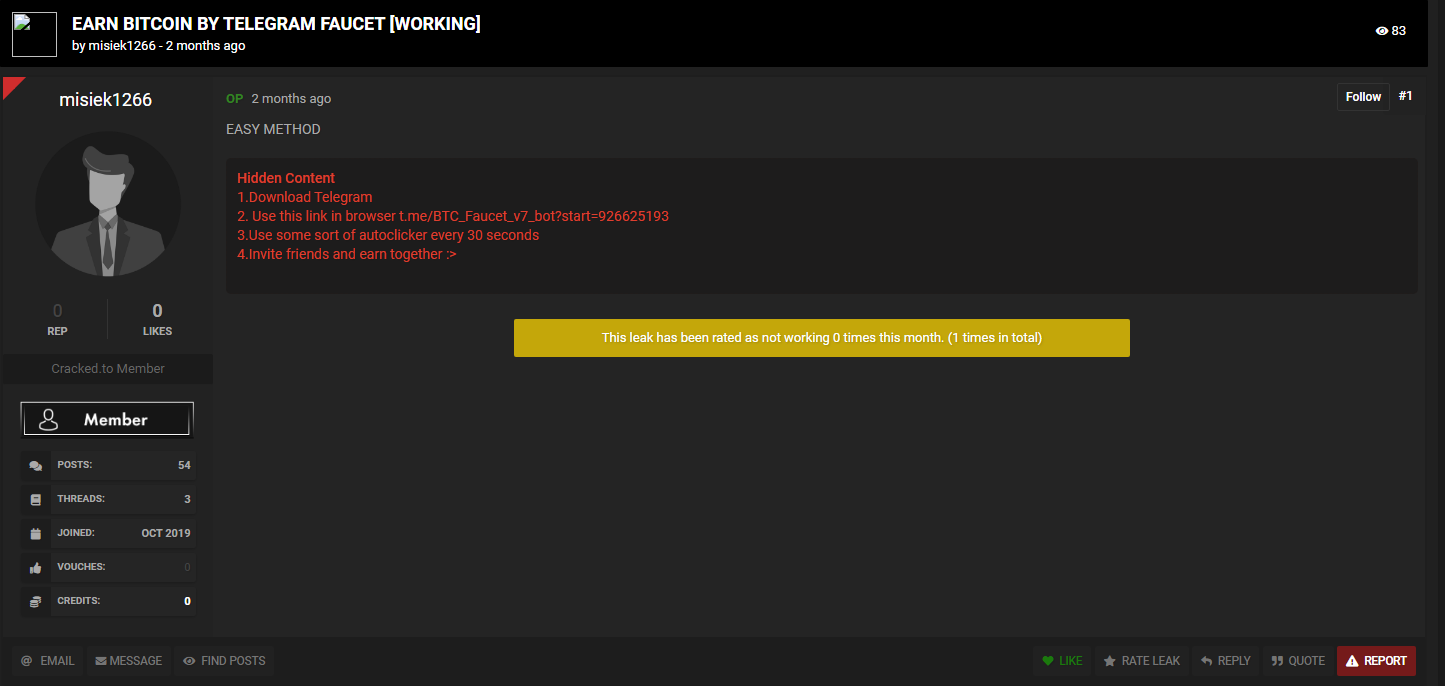Click the RATE LEAK button
The height and width of the screenshot is (686, 1445).
(1141, 661)
